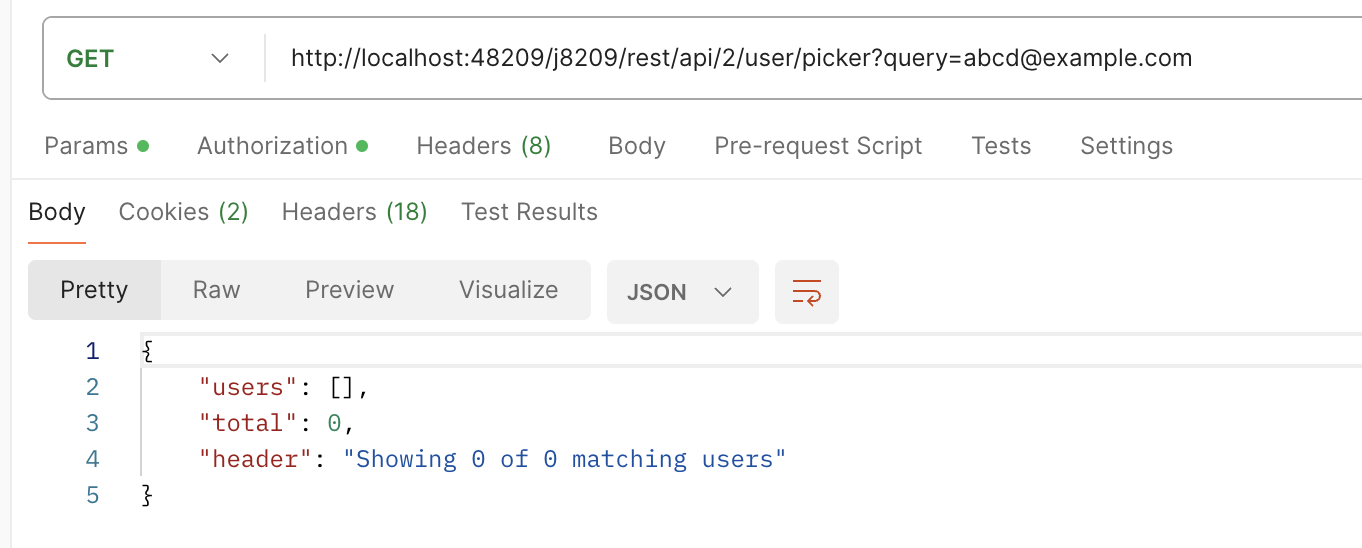
Task: Switch response view to Preview
Action: point(350,290)
